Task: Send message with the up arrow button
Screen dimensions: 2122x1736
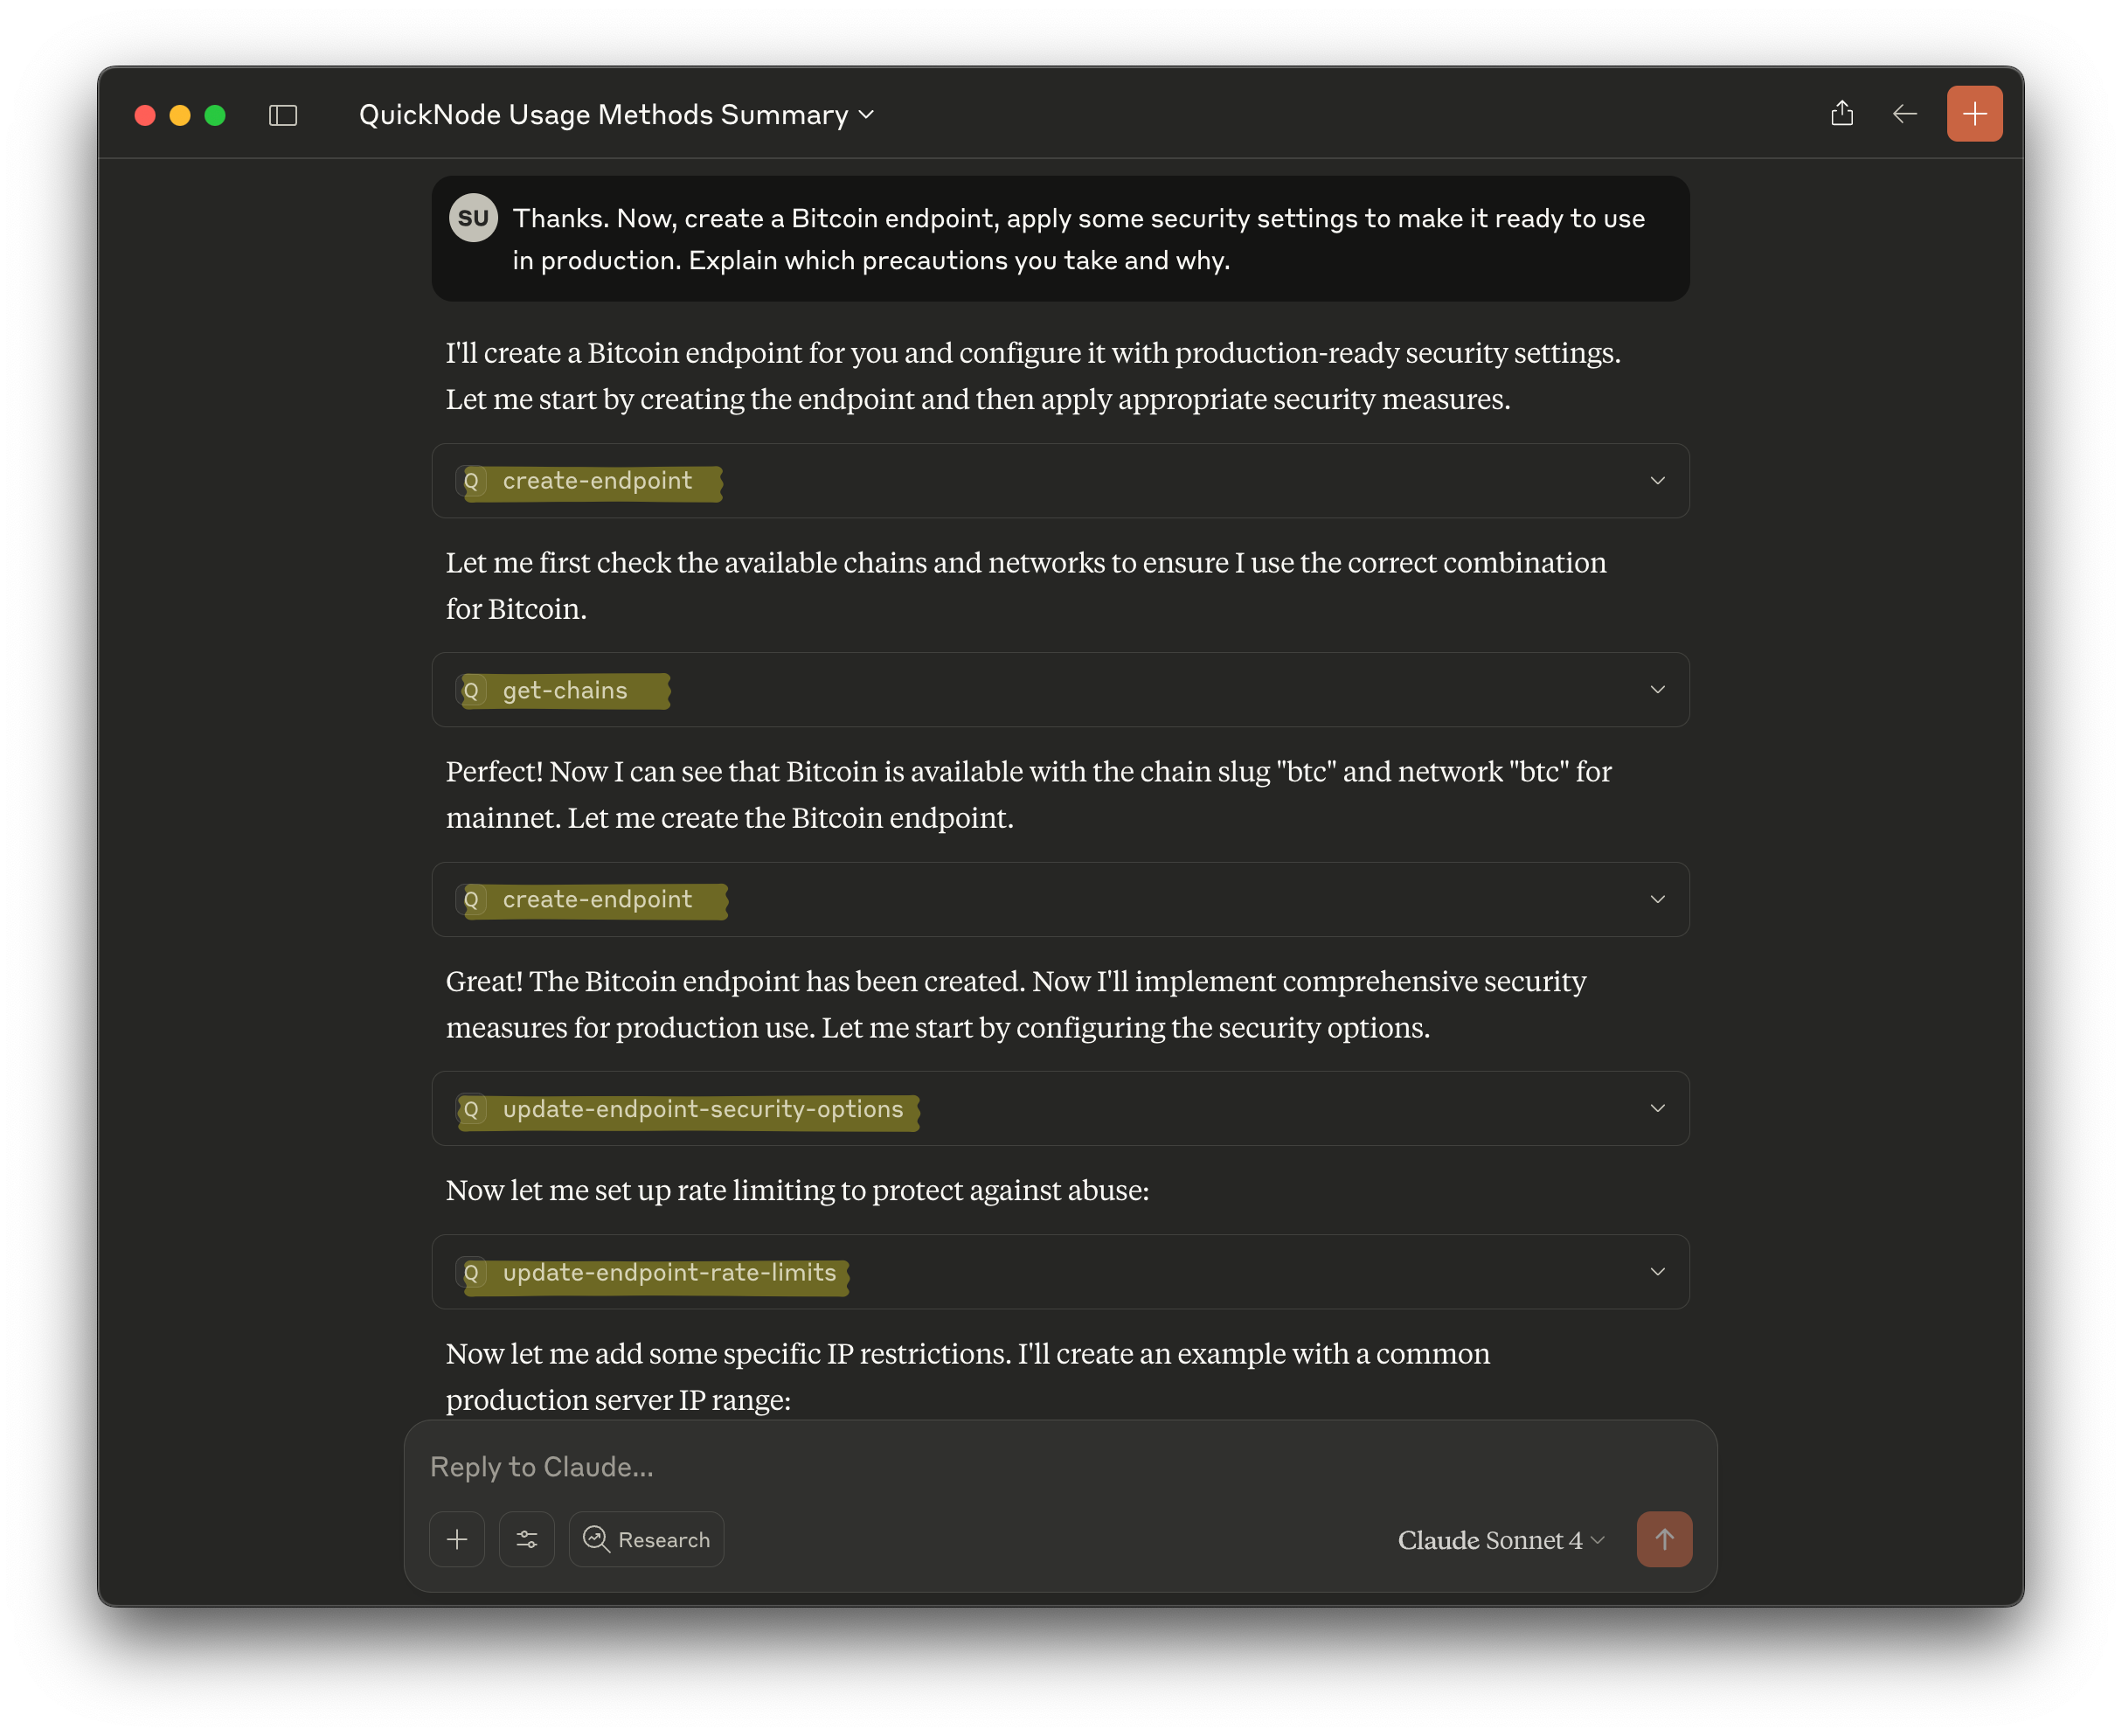Action: [x=1664, y=1539]
